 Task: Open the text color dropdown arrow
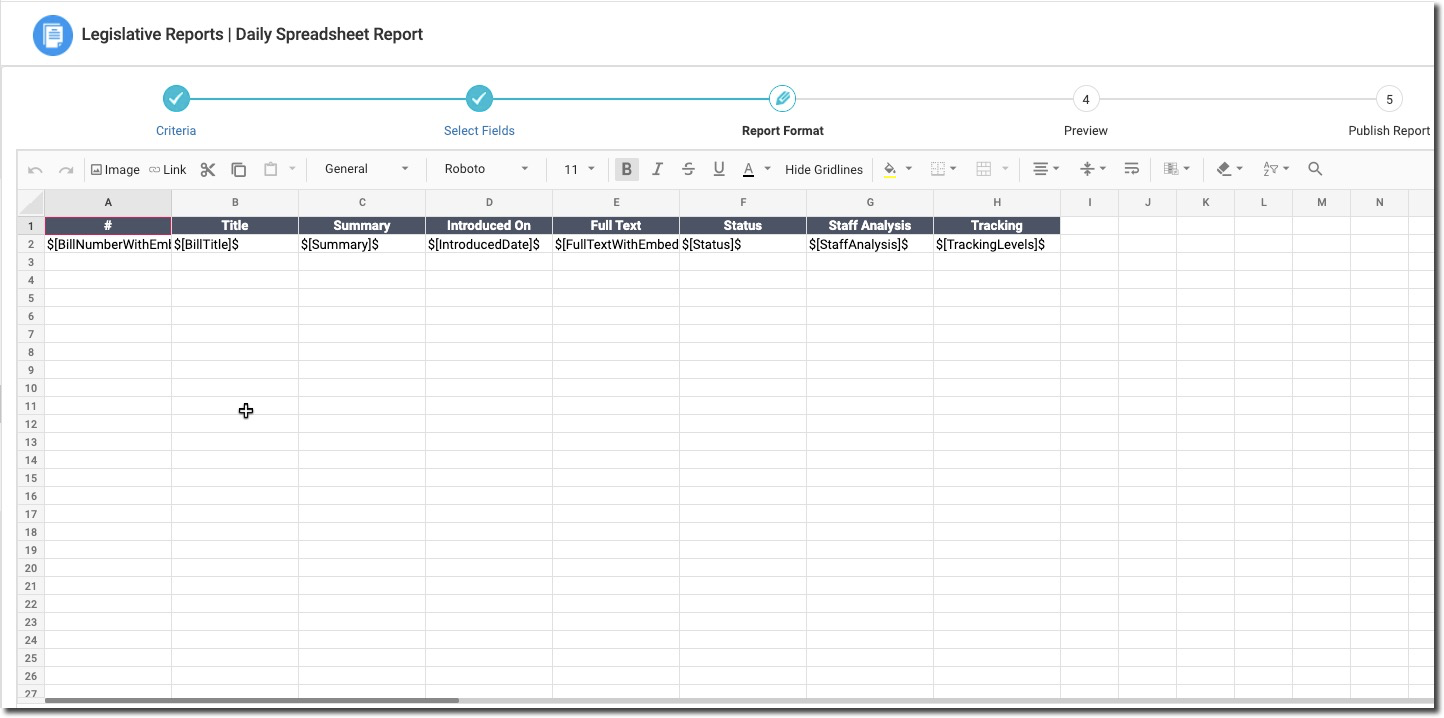pos(768,169)
